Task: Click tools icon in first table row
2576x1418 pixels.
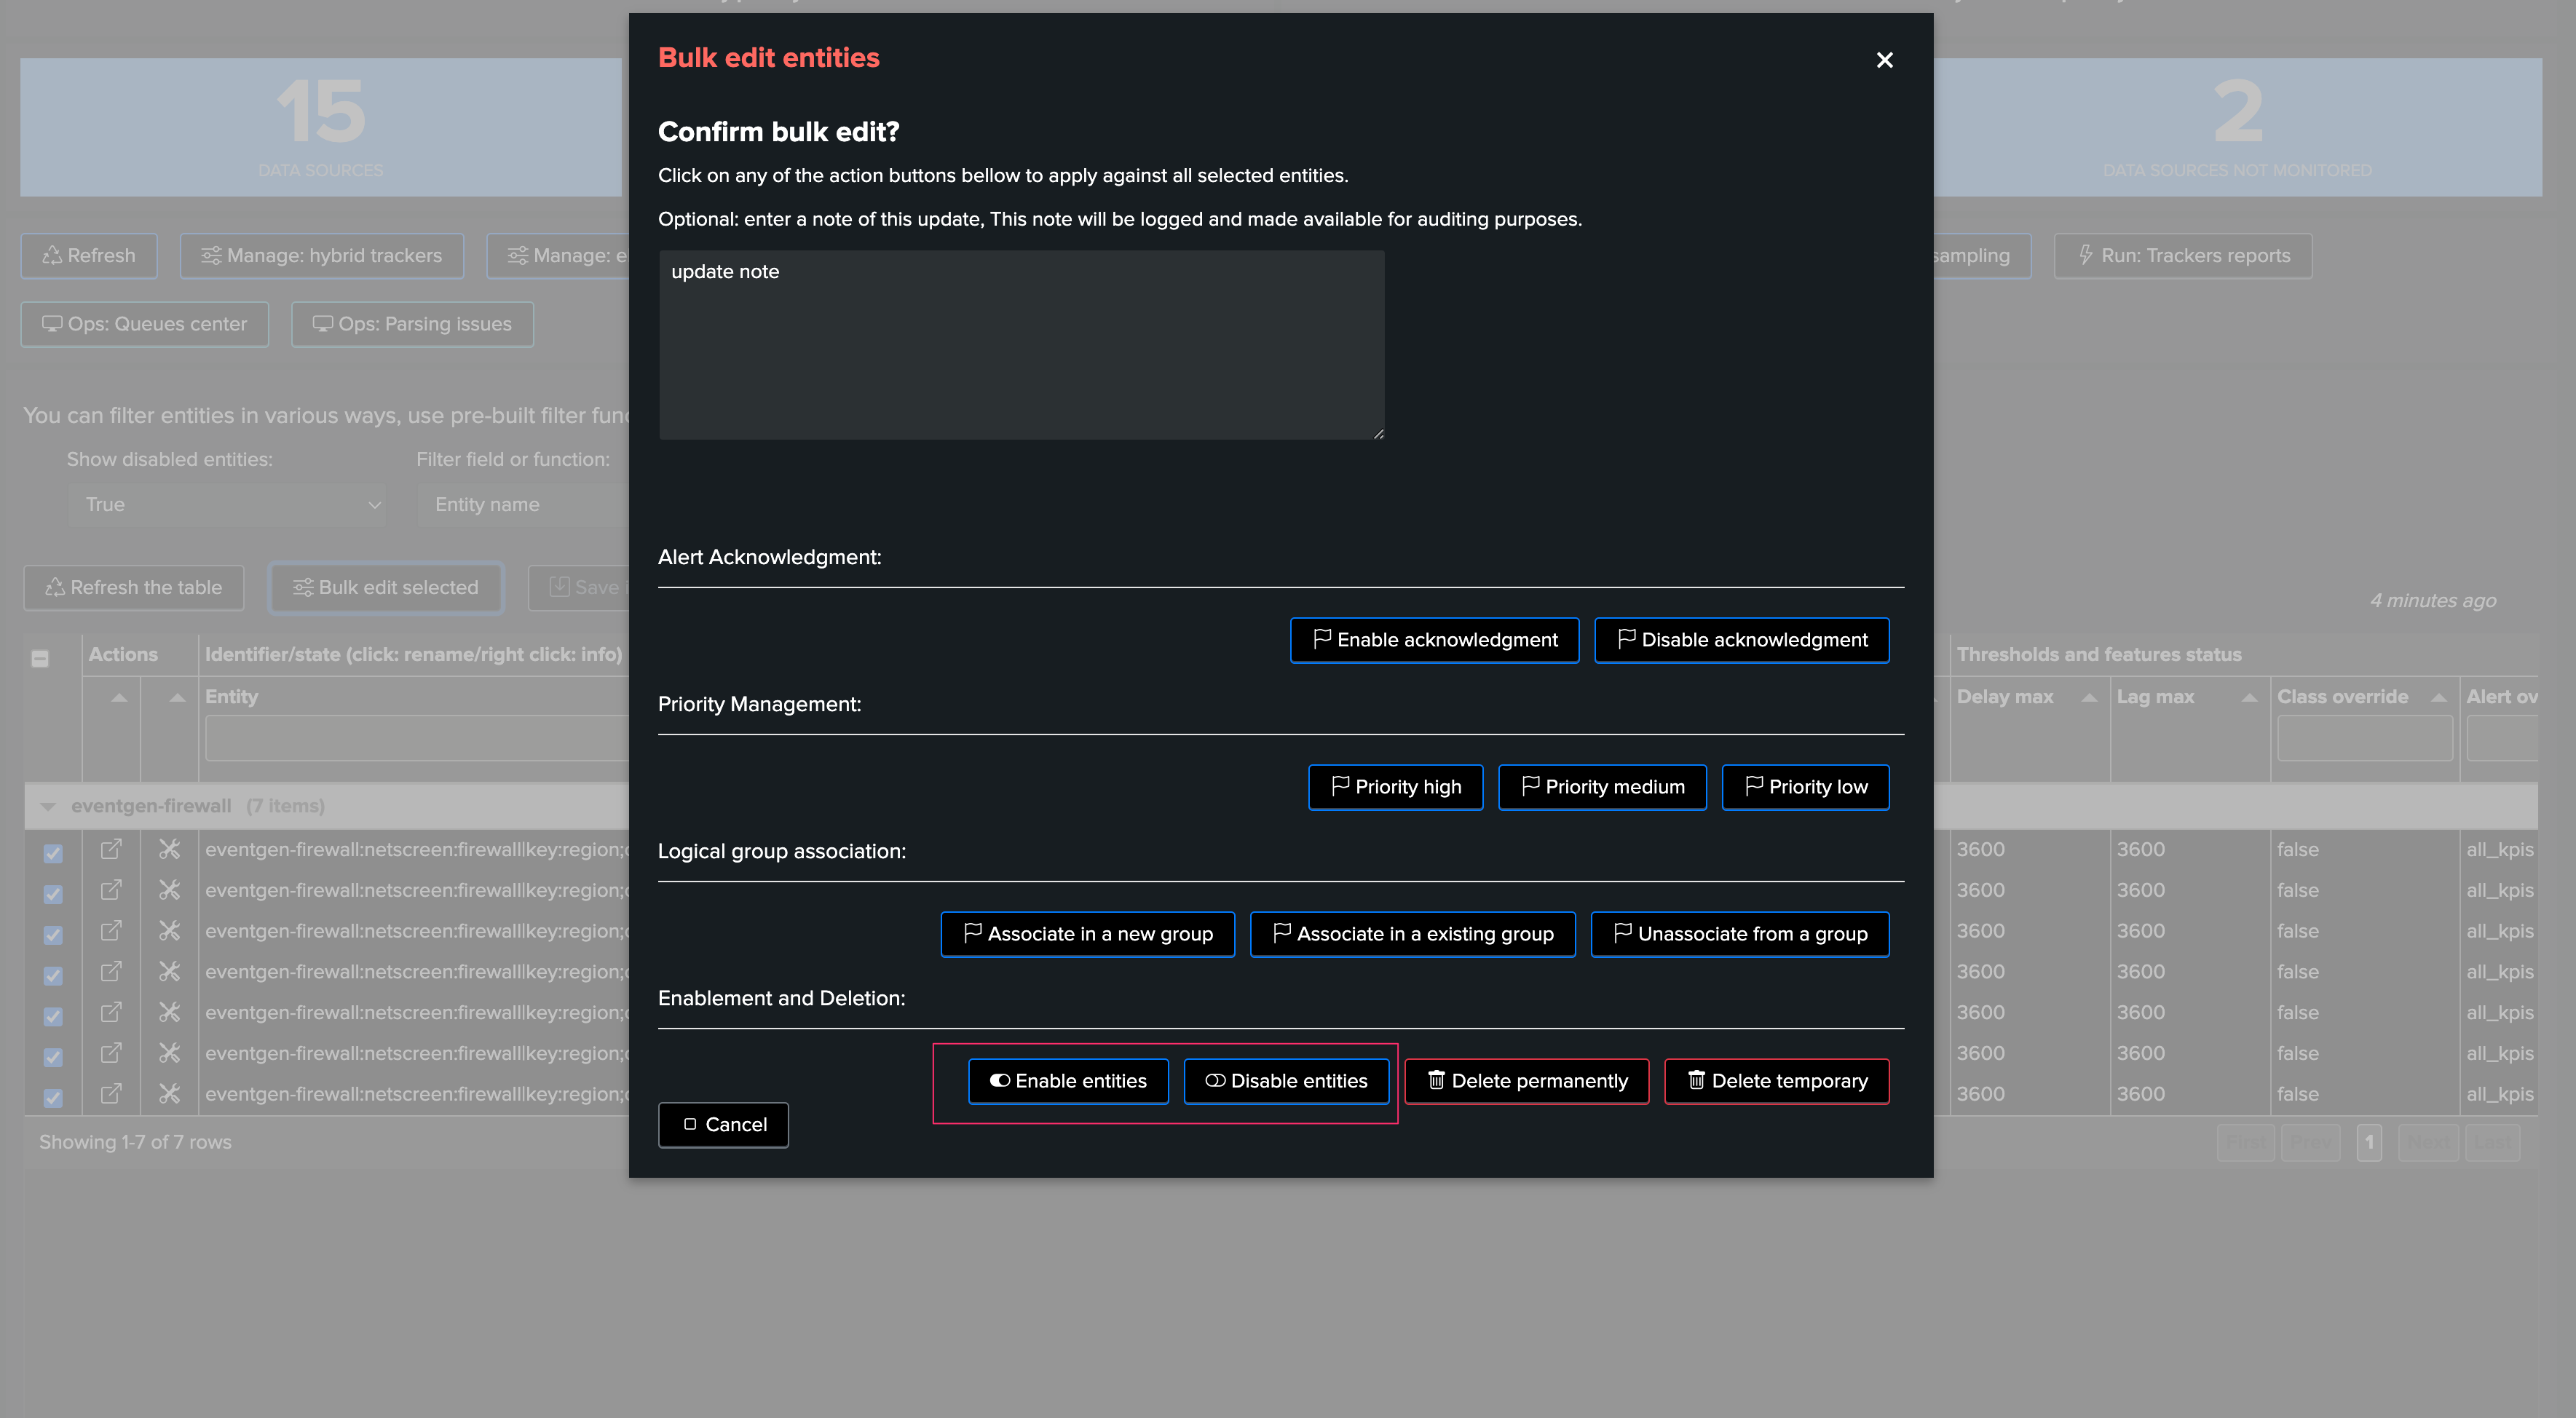Action: click(170, 849)
